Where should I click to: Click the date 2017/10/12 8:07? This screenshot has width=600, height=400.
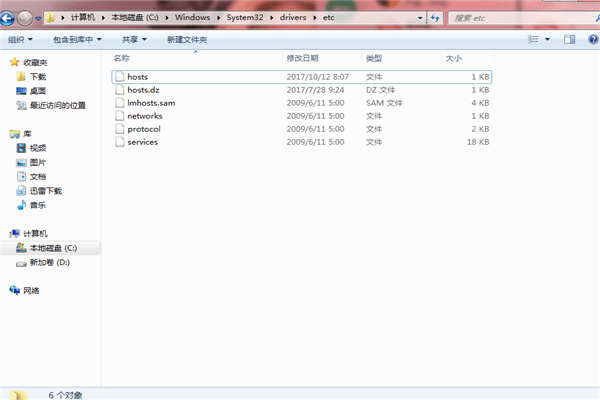pos(318,77)
